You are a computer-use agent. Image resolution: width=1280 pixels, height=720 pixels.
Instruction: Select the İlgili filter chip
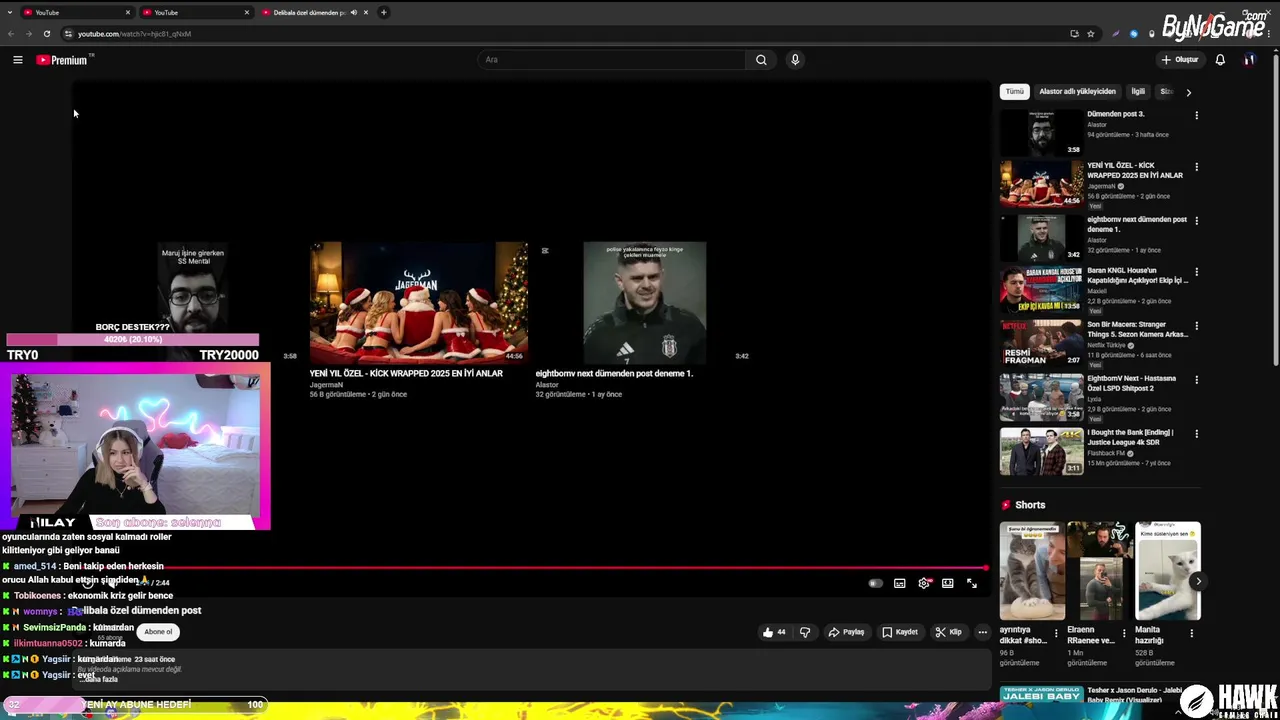(1138, 91)
